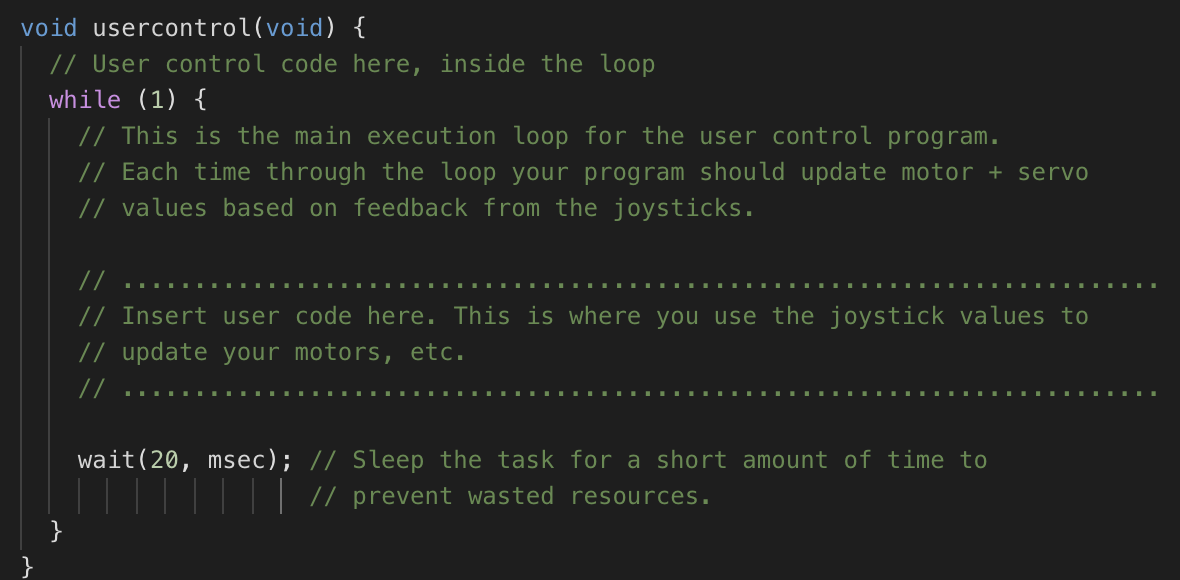
Task: Click the first dotted separator comment line
Action: click(x=617, y=284)
